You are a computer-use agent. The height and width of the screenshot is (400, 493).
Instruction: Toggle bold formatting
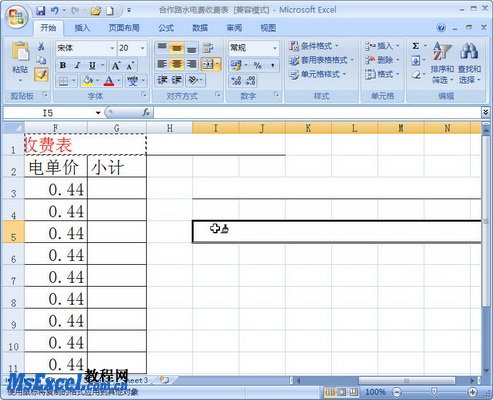(63, 65)
